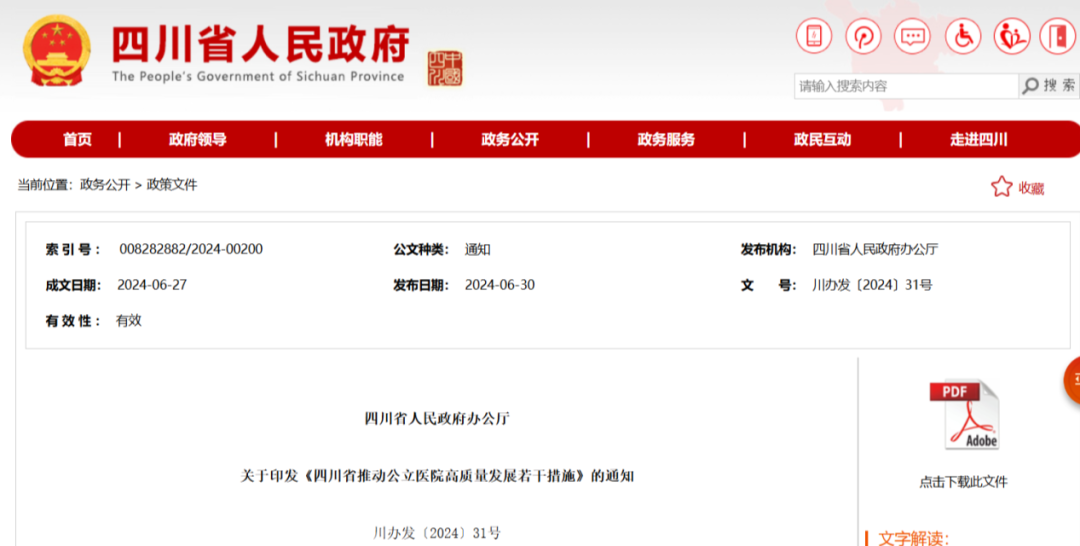Viewport: 1080px width, 546px height.
Task: Click the index number 008282882/2024-00200
Action: tap(191, 249)
